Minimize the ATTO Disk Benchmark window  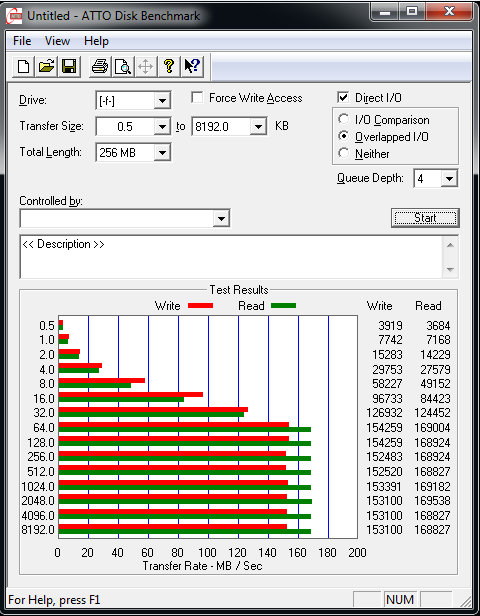(x=385, y=12)
